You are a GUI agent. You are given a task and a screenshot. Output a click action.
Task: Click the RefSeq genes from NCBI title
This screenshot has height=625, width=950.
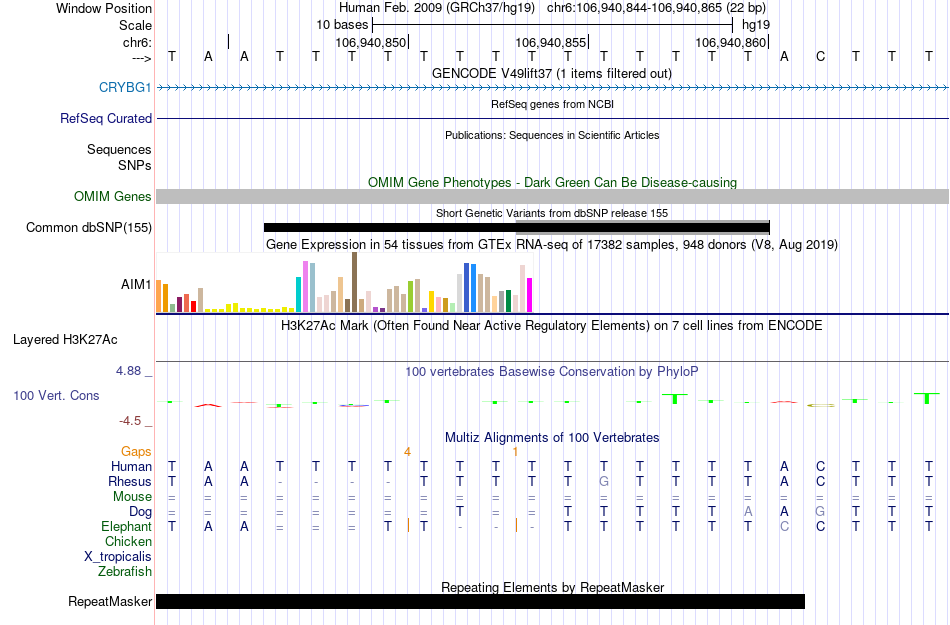(552, 104)
